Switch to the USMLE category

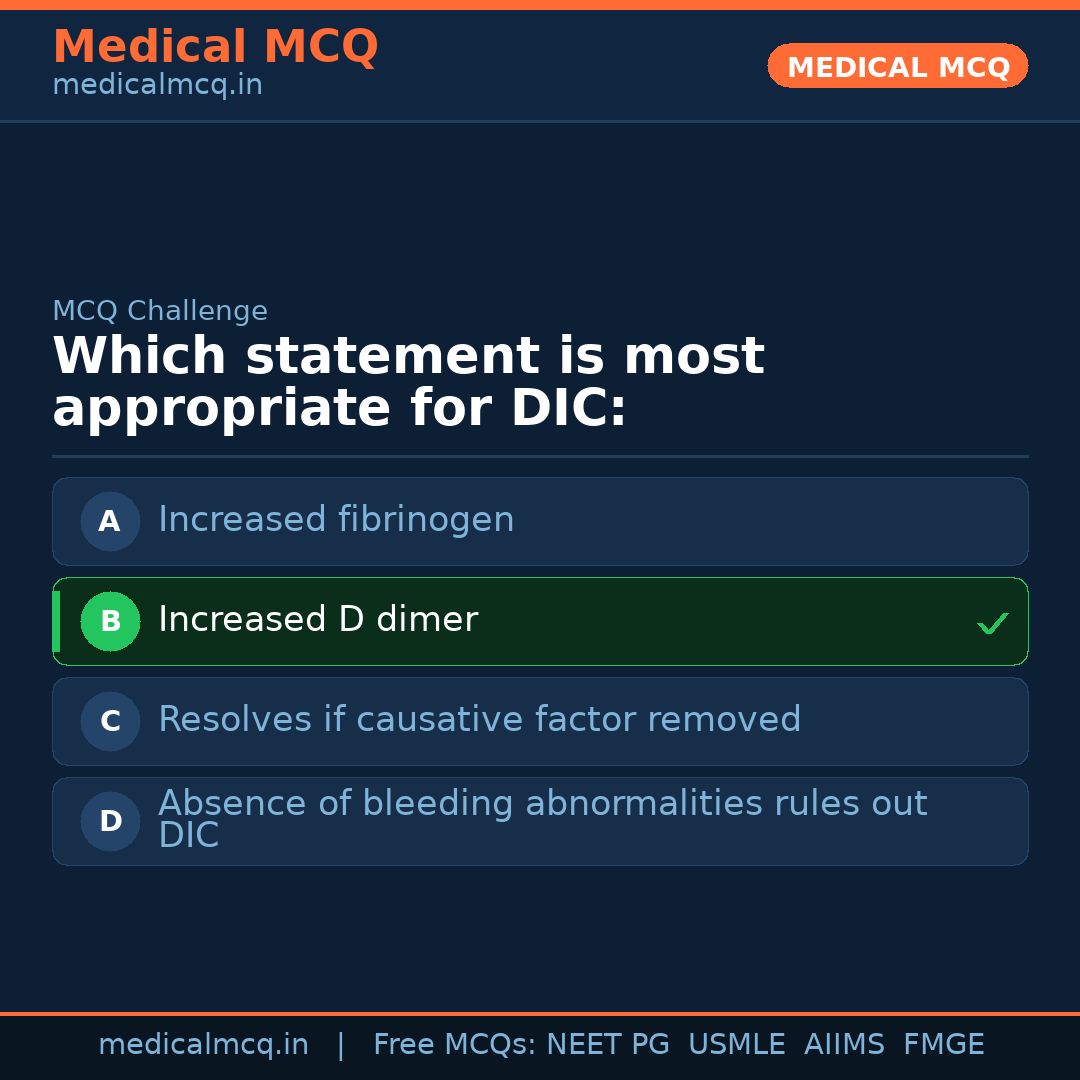pos(737,1044)
